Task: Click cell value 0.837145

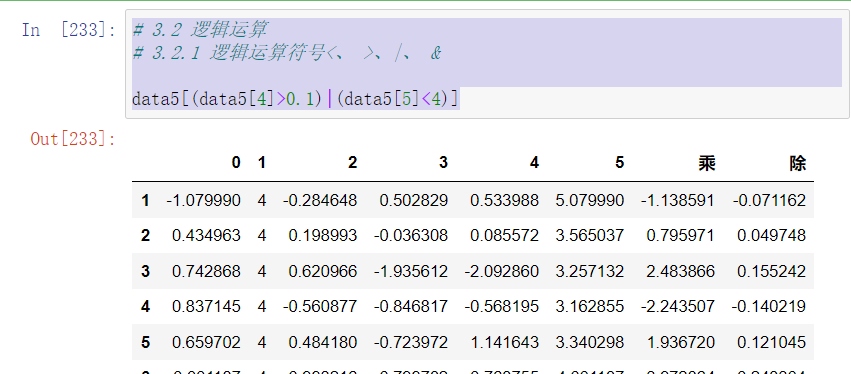Action: pyautogui.click(x=206, y=307)
